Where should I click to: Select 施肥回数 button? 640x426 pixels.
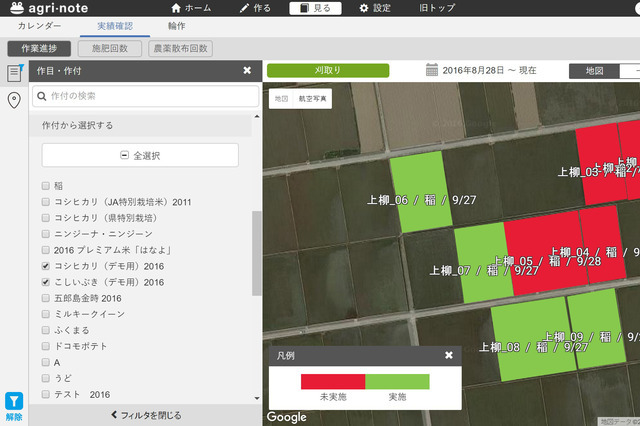click(x=110, y=49)
